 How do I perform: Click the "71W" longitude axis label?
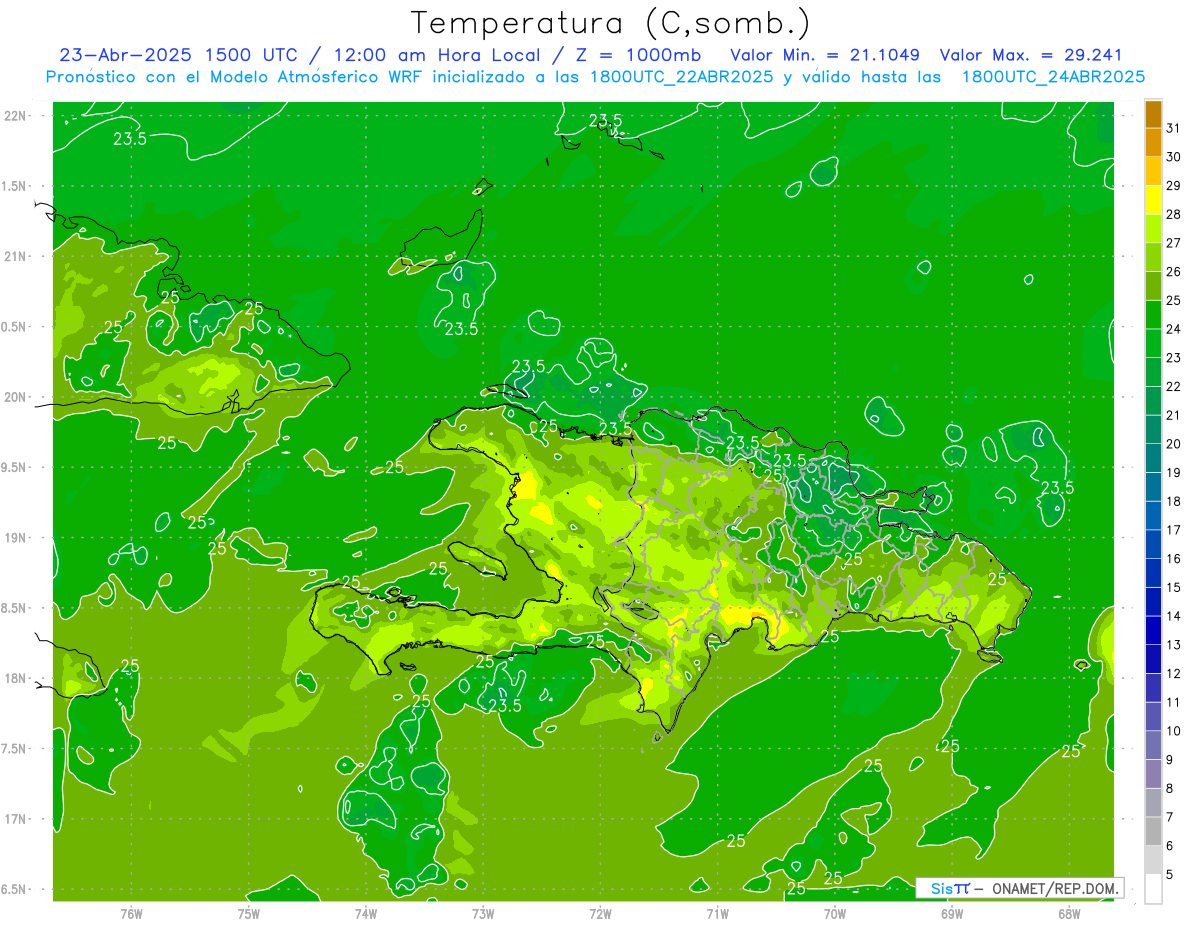(x=717, y=914)
